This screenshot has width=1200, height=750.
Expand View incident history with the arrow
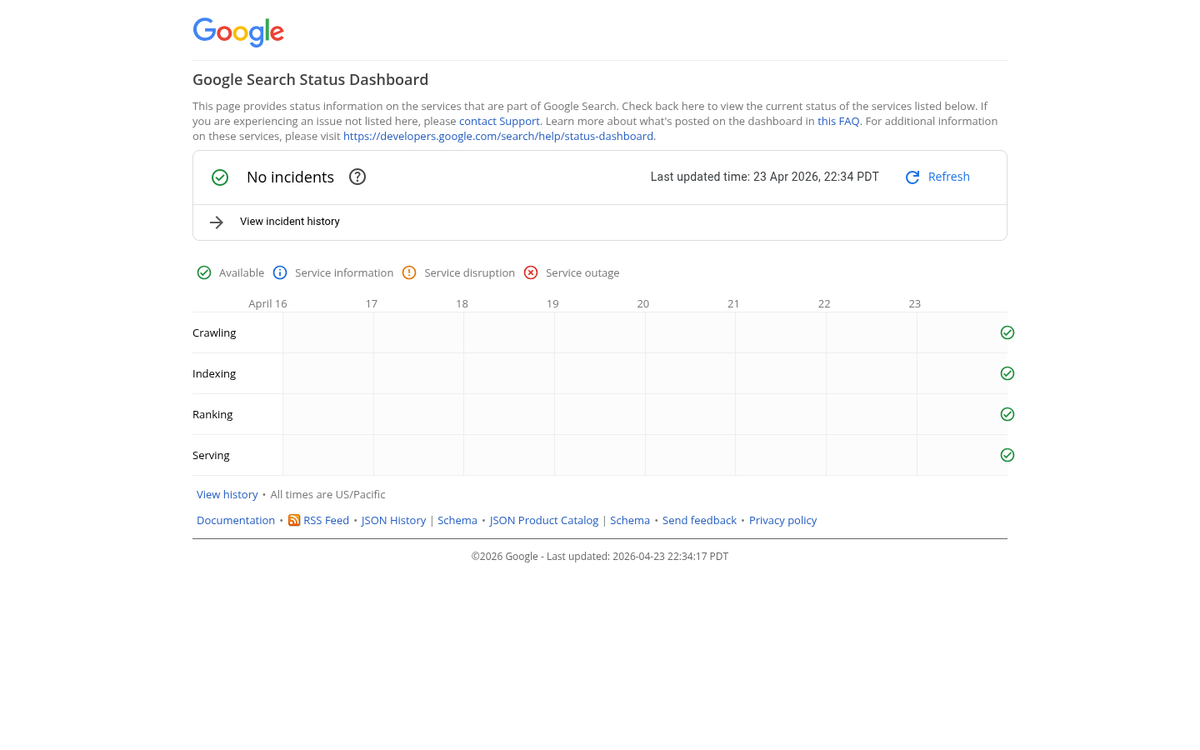point(289,221)
